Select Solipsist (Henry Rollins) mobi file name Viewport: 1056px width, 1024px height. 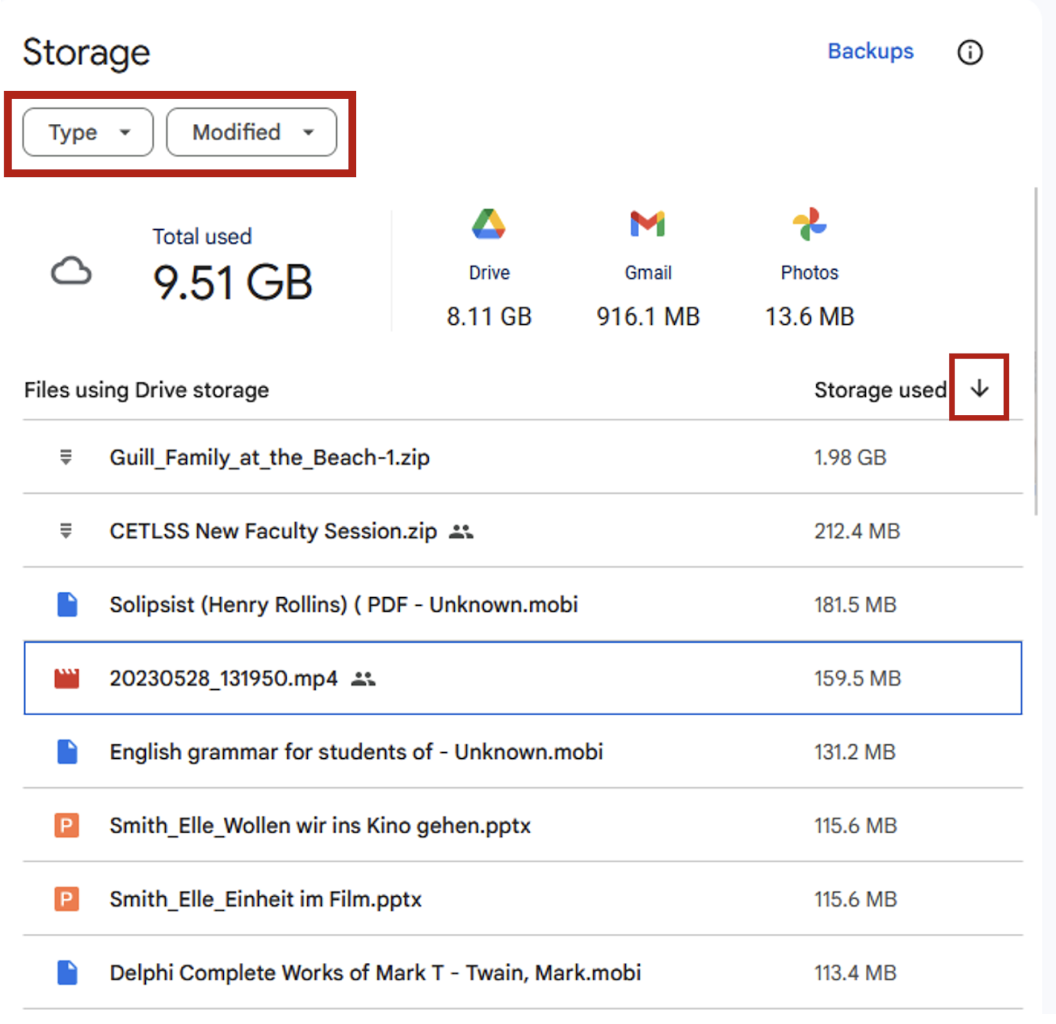[343, 604]
